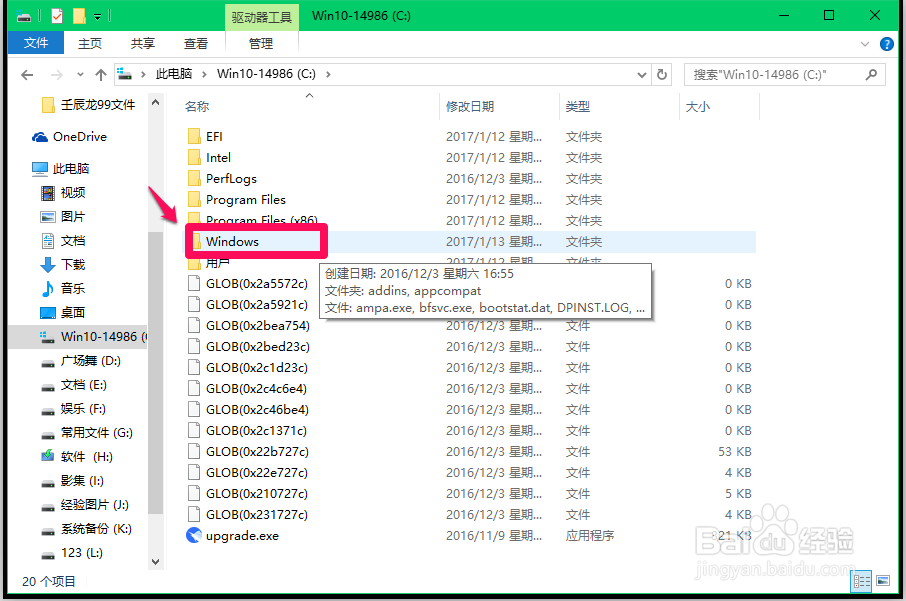906x601 pixels.
Task: Switch to details view in status bar
Action: [x=861, y=581]
